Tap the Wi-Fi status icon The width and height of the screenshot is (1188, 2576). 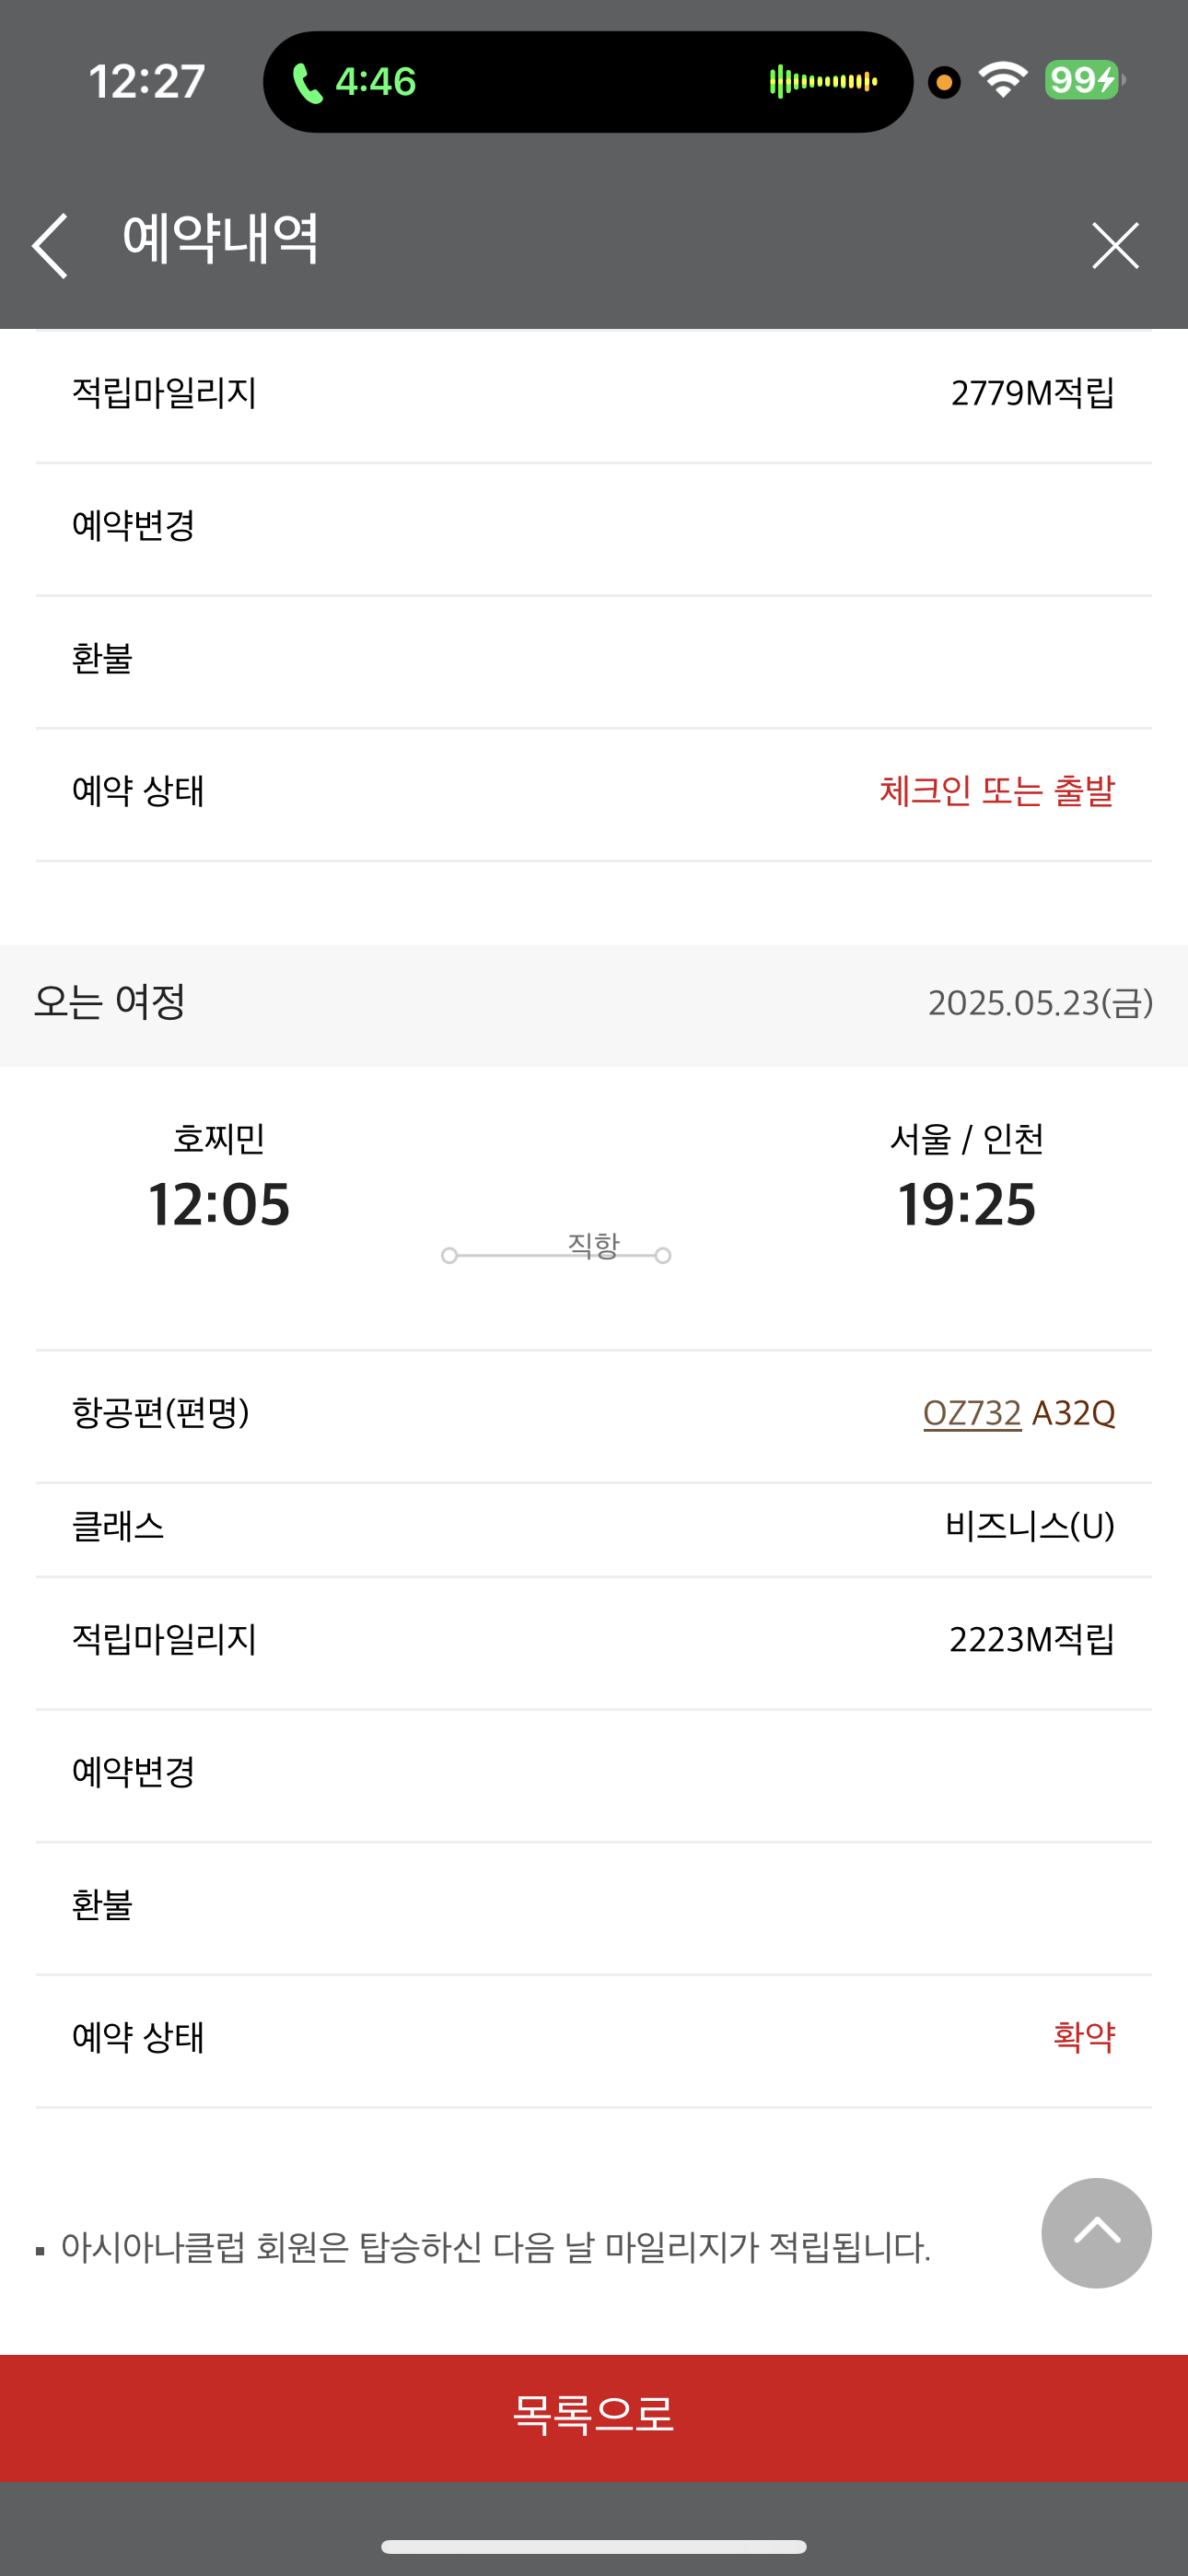click(x=1003, y=80)
